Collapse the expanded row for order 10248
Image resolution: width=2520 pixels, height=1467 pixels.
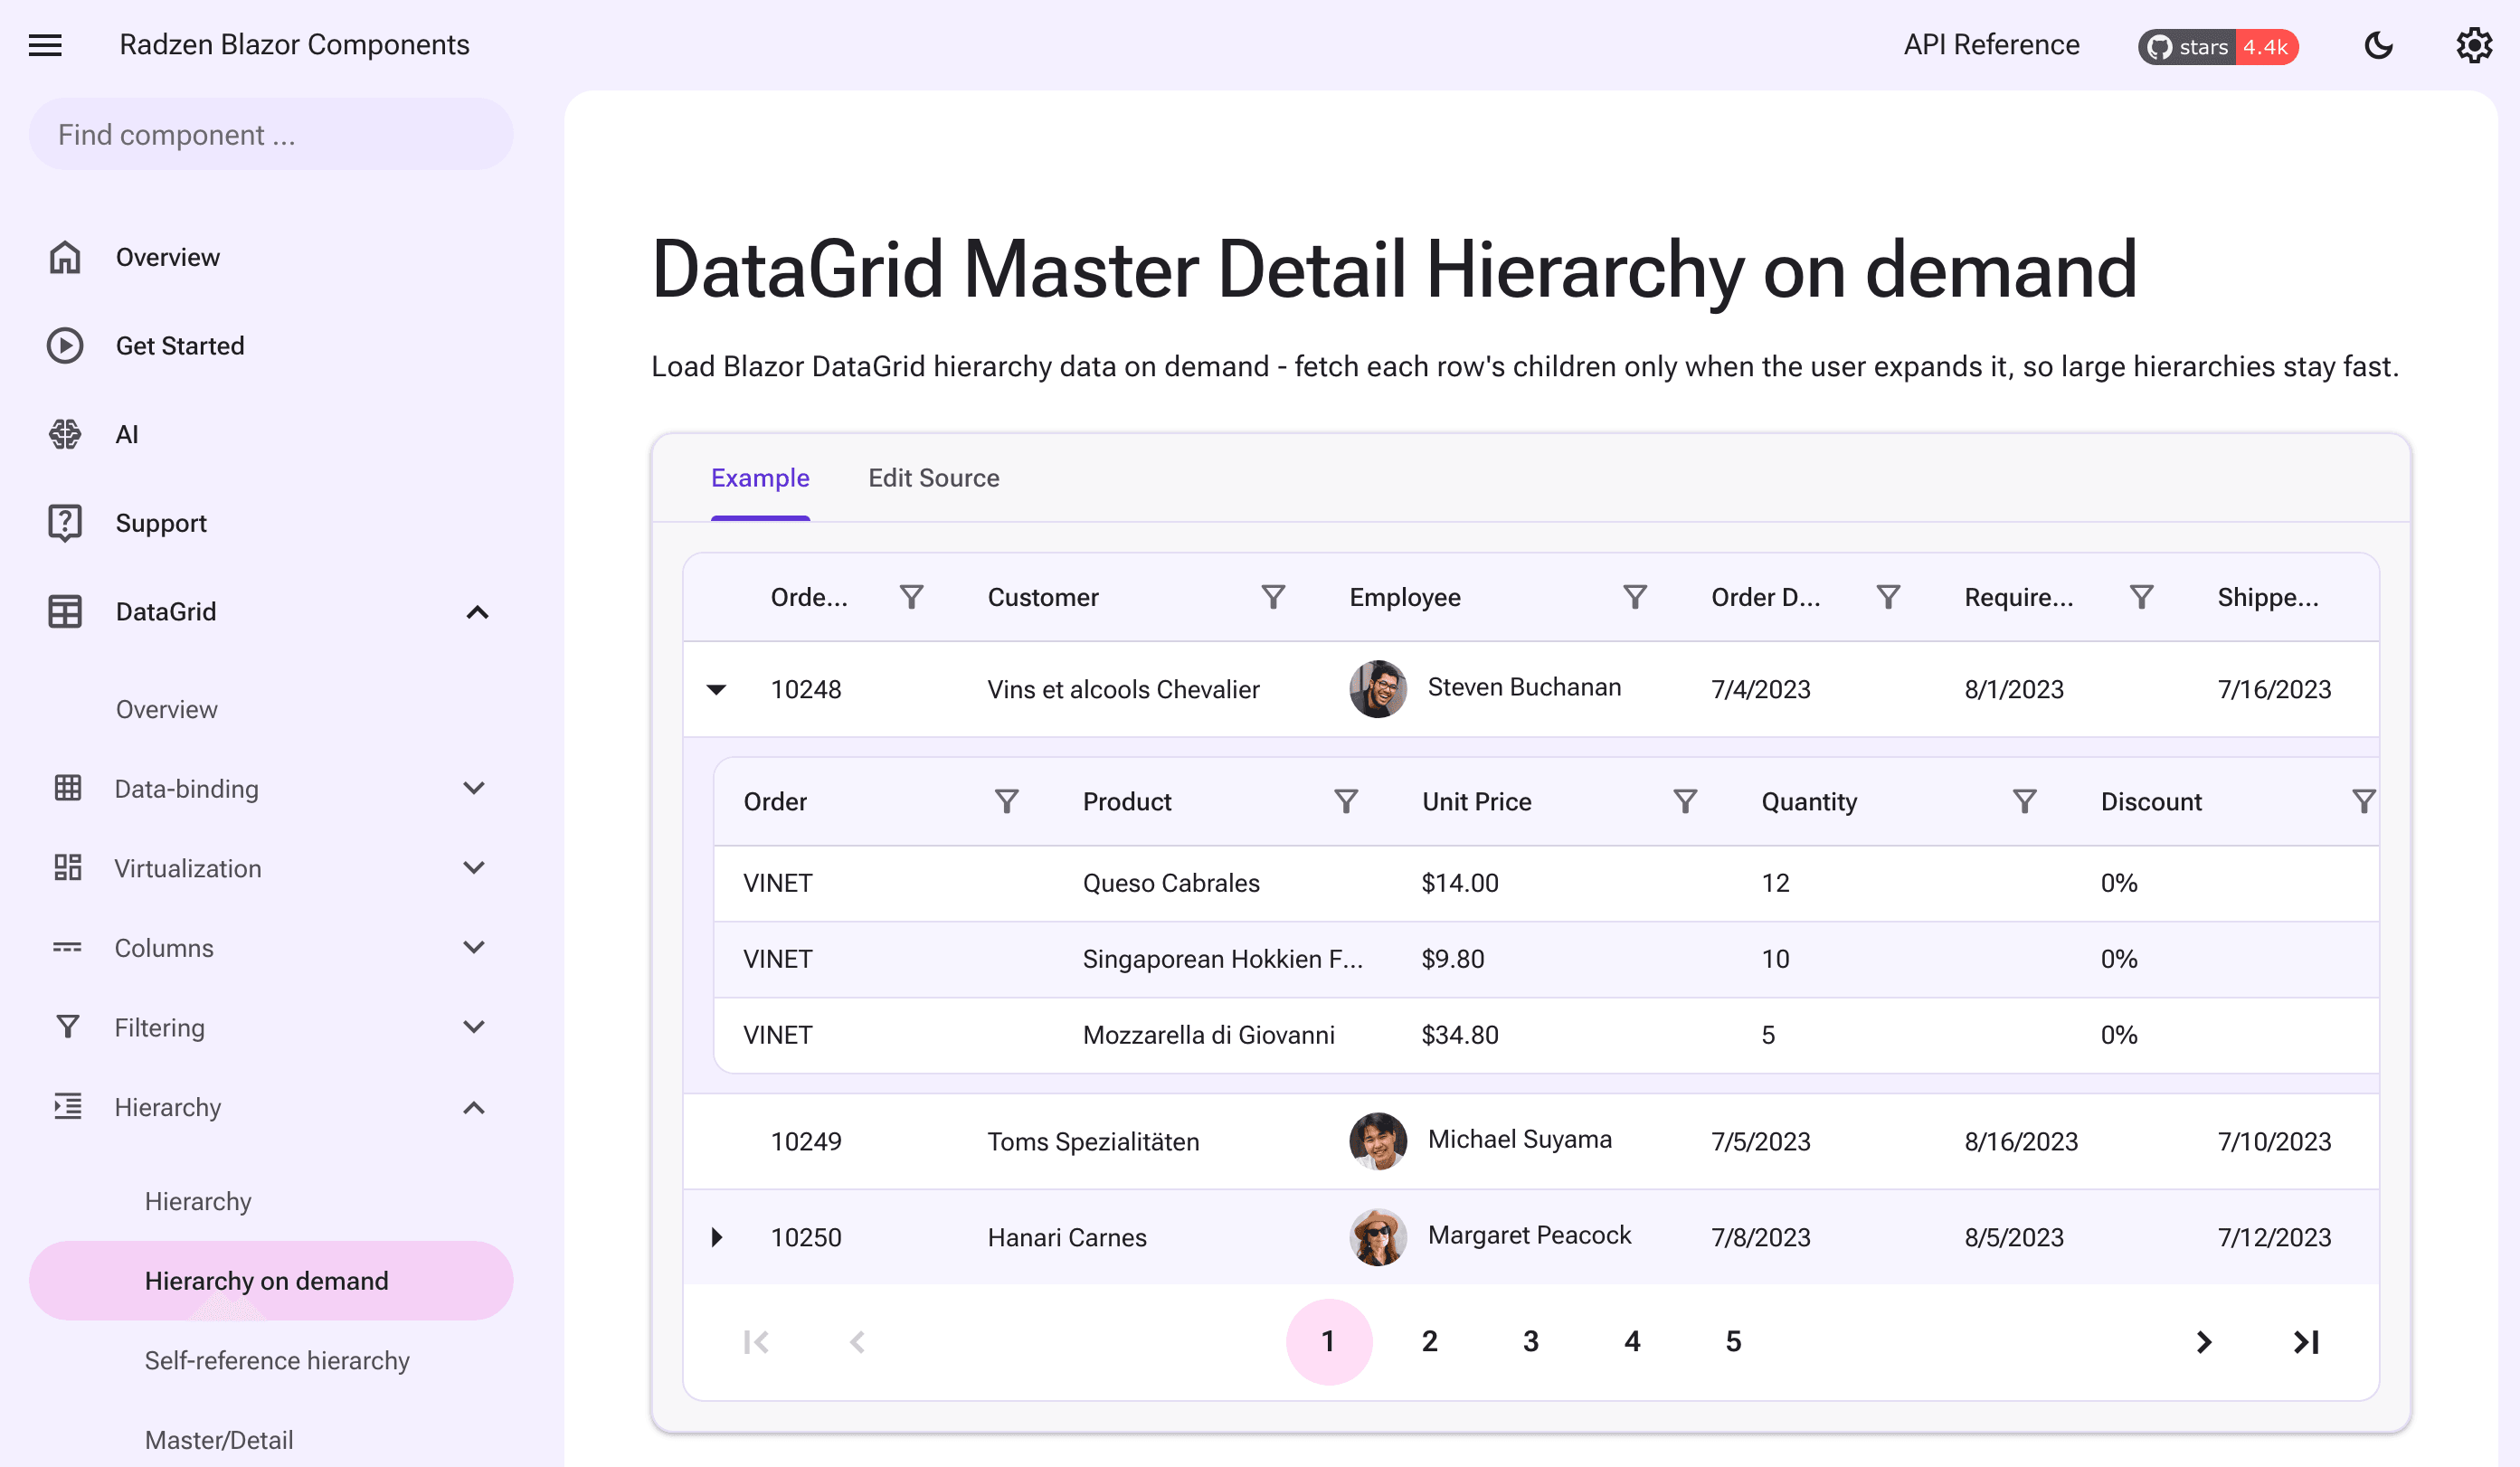716,689
